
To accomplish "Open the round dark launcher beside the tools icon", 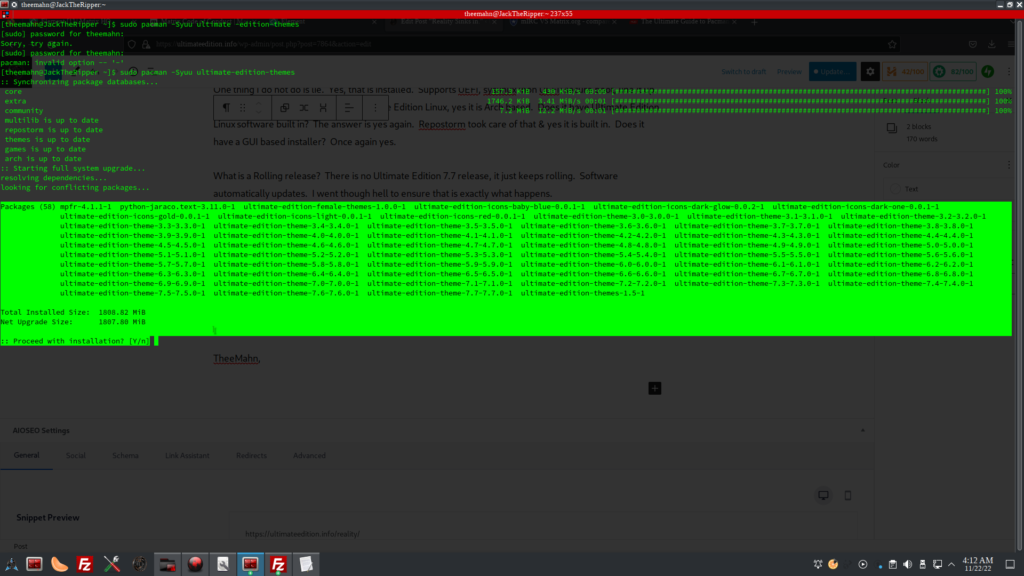I will tap(140, 564).
